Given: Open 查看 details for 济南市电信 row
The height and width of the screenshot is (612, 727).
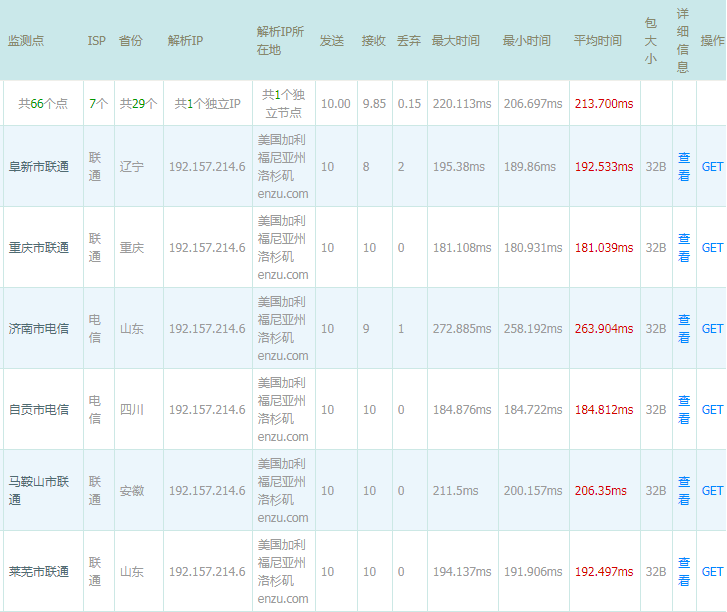Looking at the screenshot, I should [684, 328].
